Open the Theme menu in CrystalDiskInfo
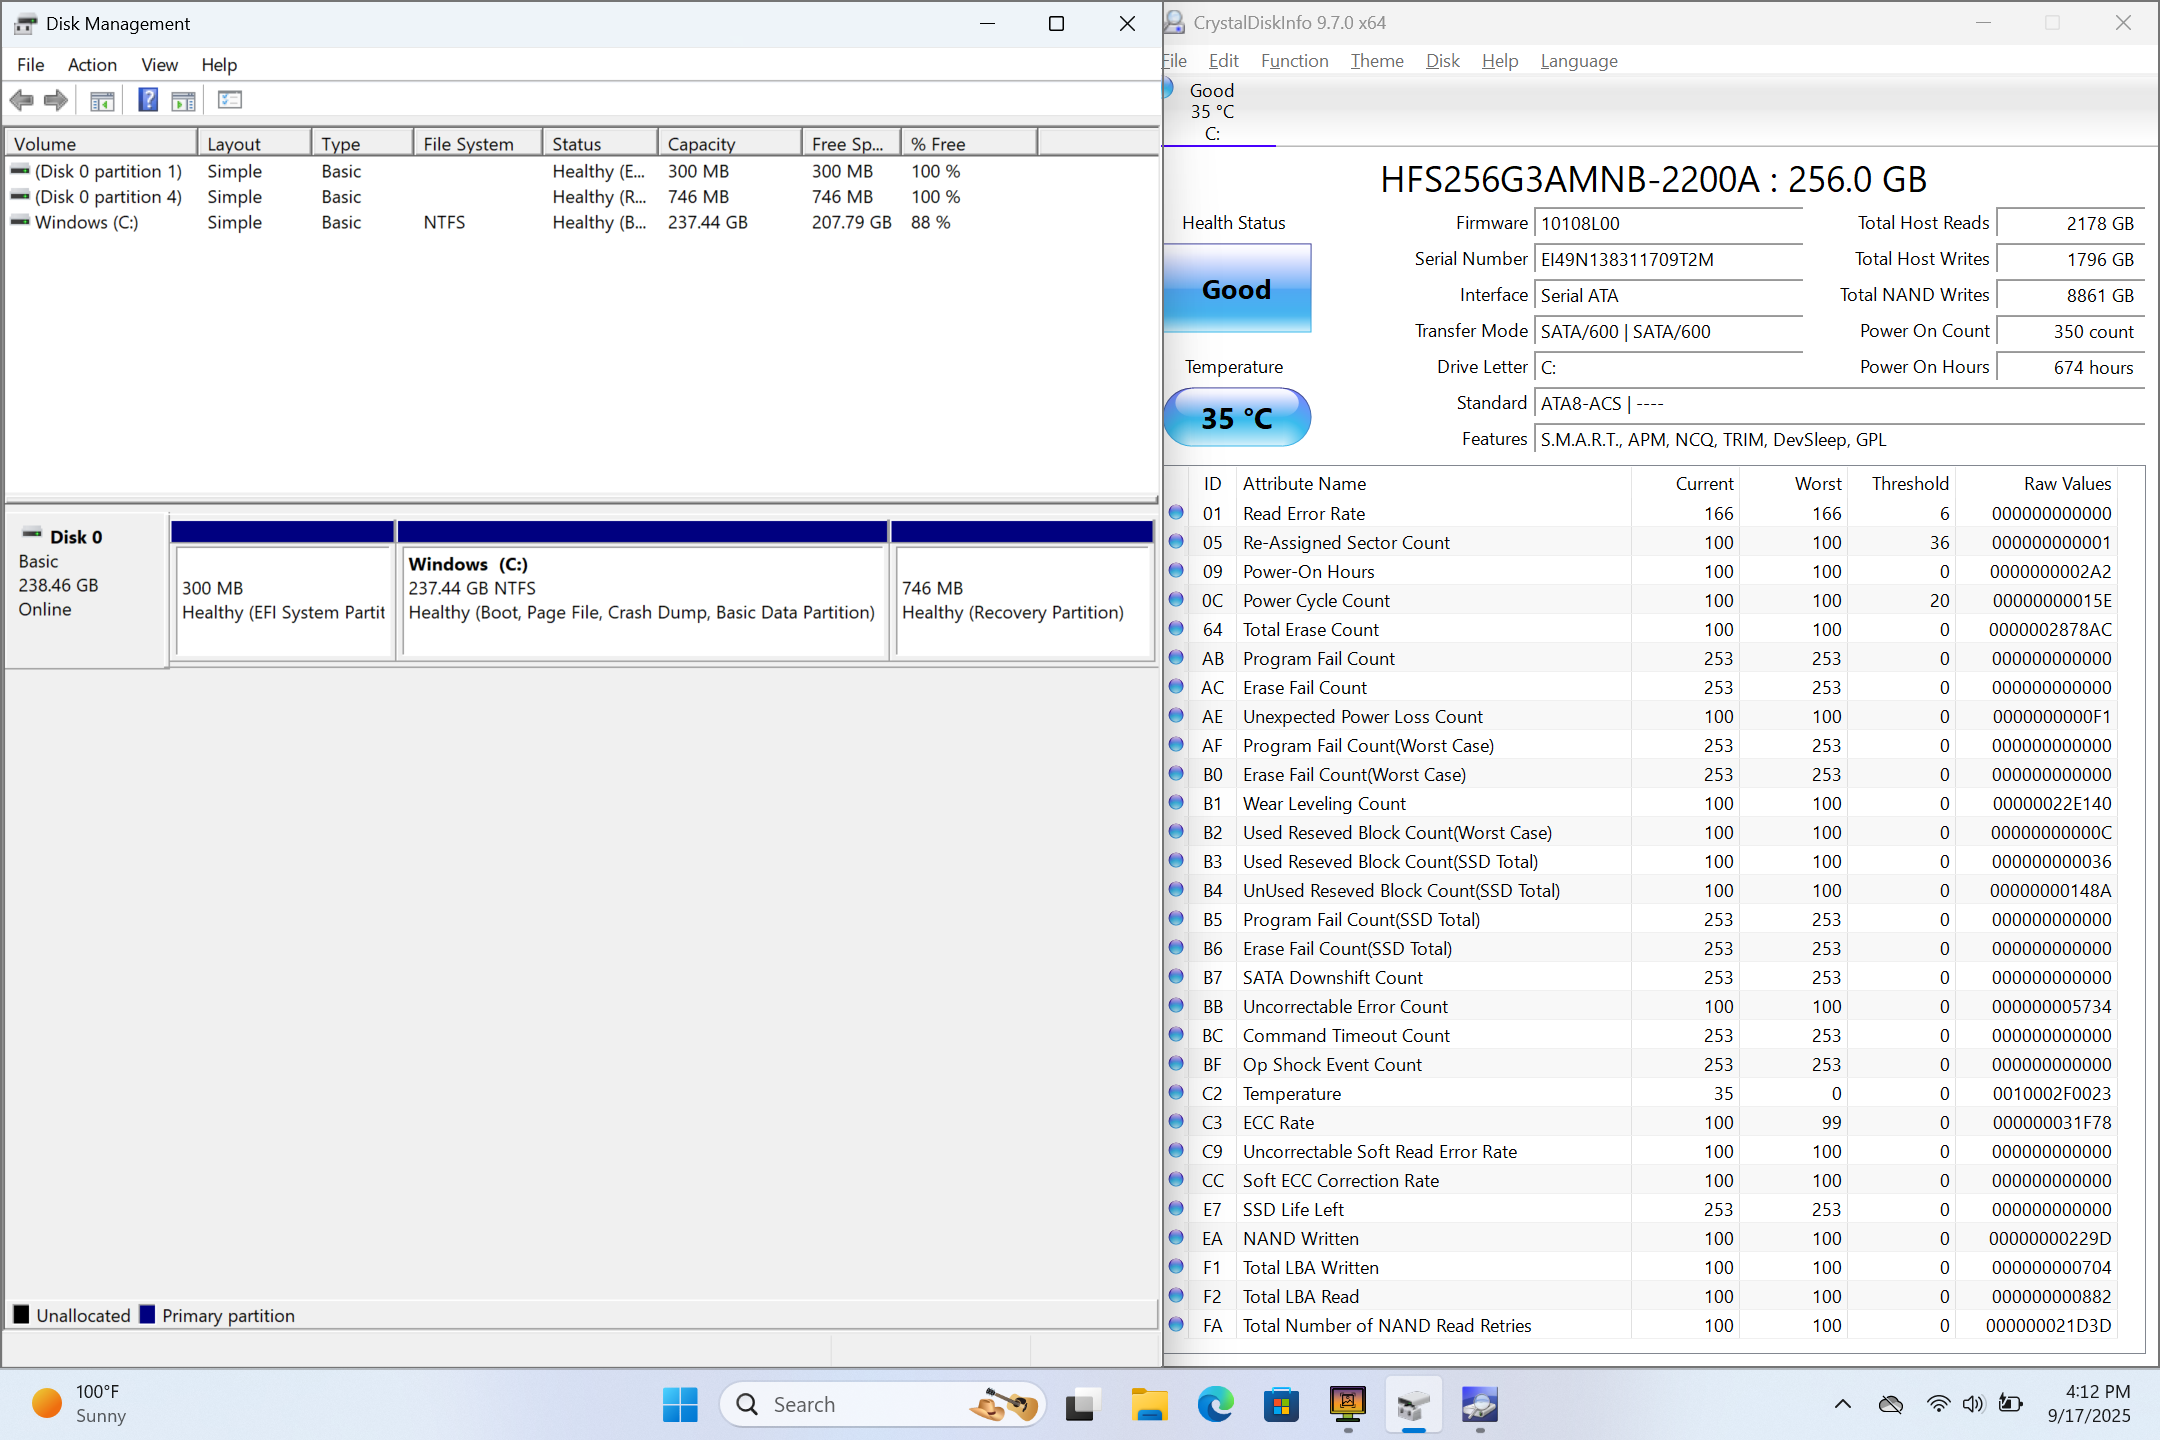 pyautogui.click(x=1377, y=61)
